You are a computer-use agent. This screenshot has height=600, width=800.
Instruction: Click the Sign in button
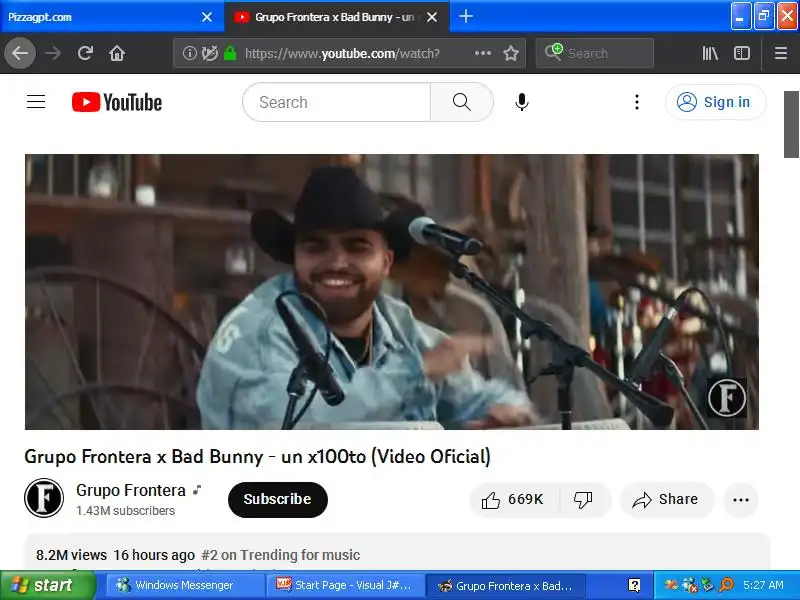pos(715,102)
